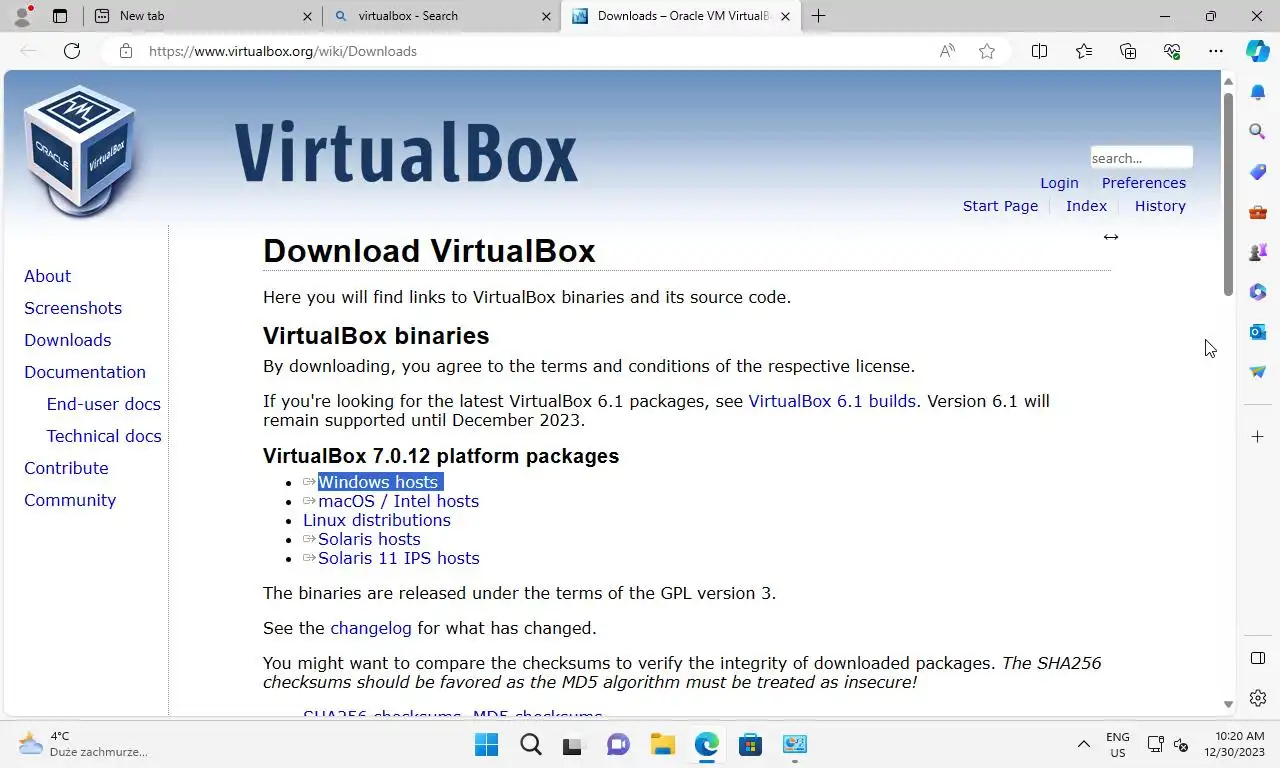The width and height of the screenshot is (1280, 768).
Task: Click scrollbar down arrow
Action: click(1228, 705)
